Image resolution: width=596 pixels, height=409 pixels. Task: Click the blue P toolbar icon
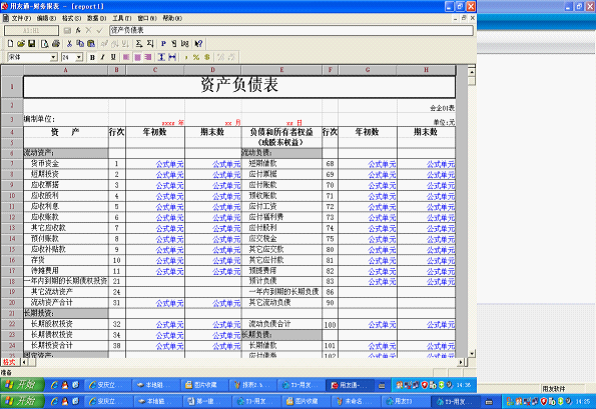coord(163,44)
